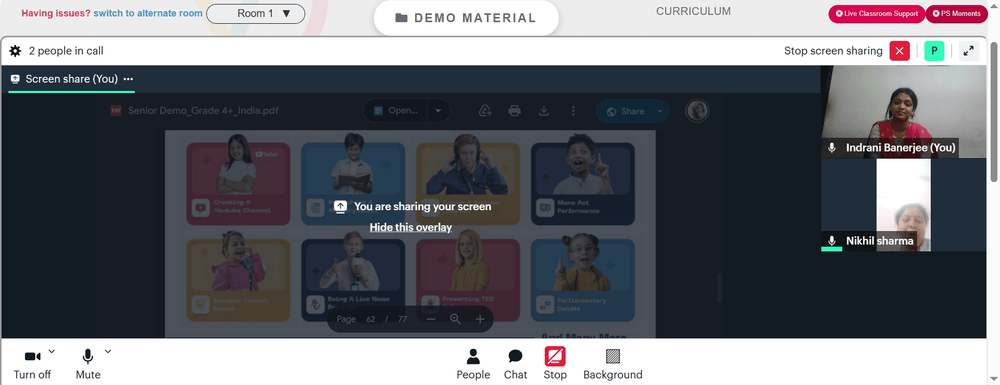Screen dimensions: 1000x385
Task: Click the Senior Demo_Grade 4+_India.pdf filename
Action: tap(203, 110)
